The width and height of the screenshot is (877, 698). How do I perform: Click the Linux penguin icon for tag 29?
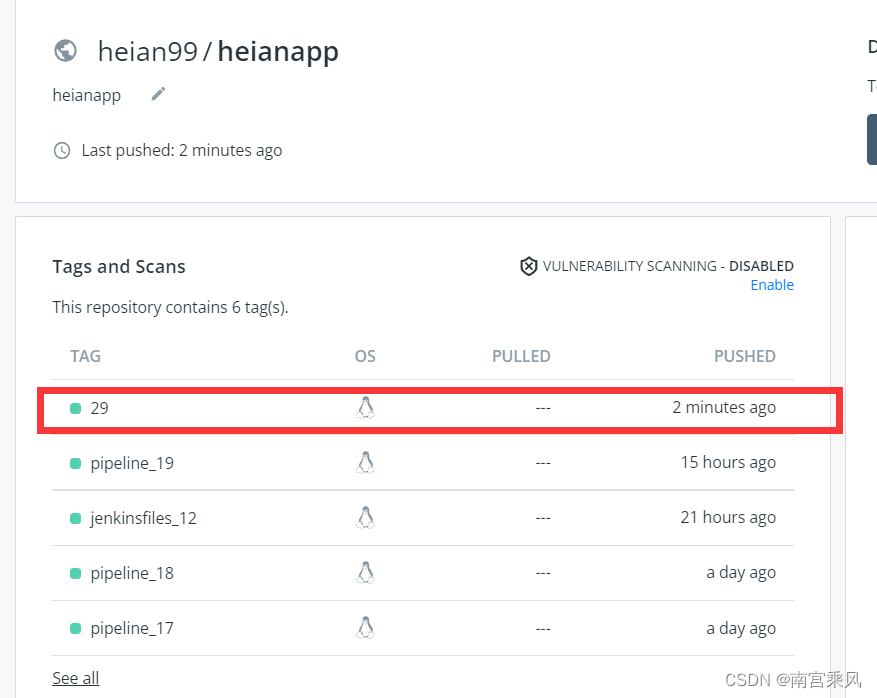[365, 408]
